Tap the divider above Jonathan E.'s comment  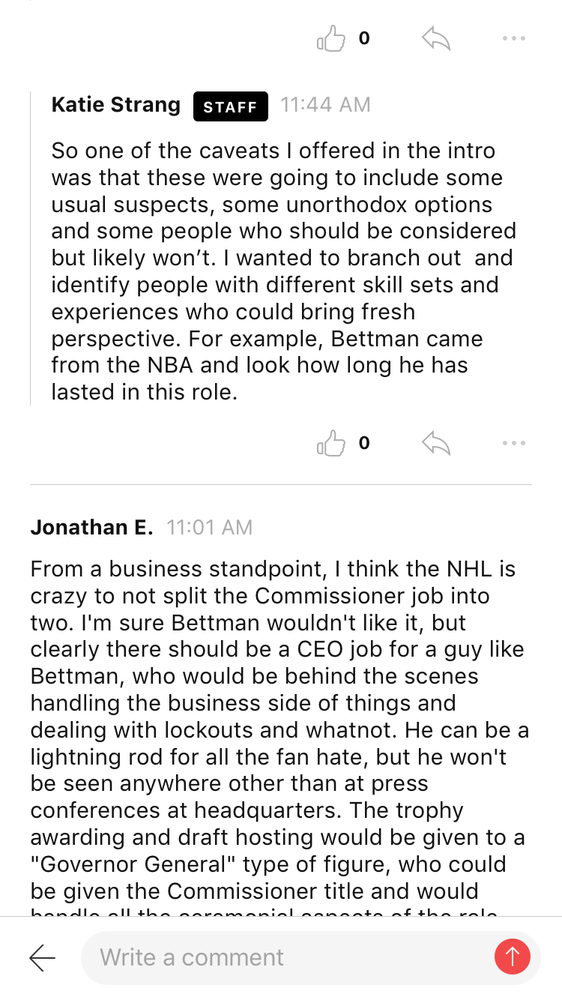point(281,485)
